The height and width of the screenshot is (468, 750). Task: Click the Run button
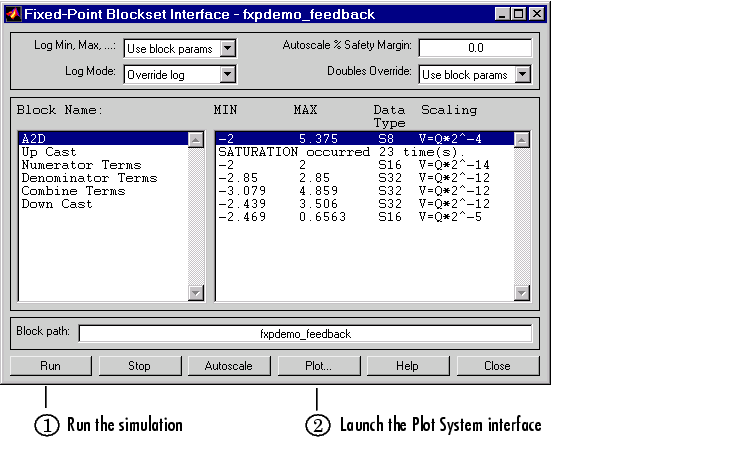click(x=50, y=366)
